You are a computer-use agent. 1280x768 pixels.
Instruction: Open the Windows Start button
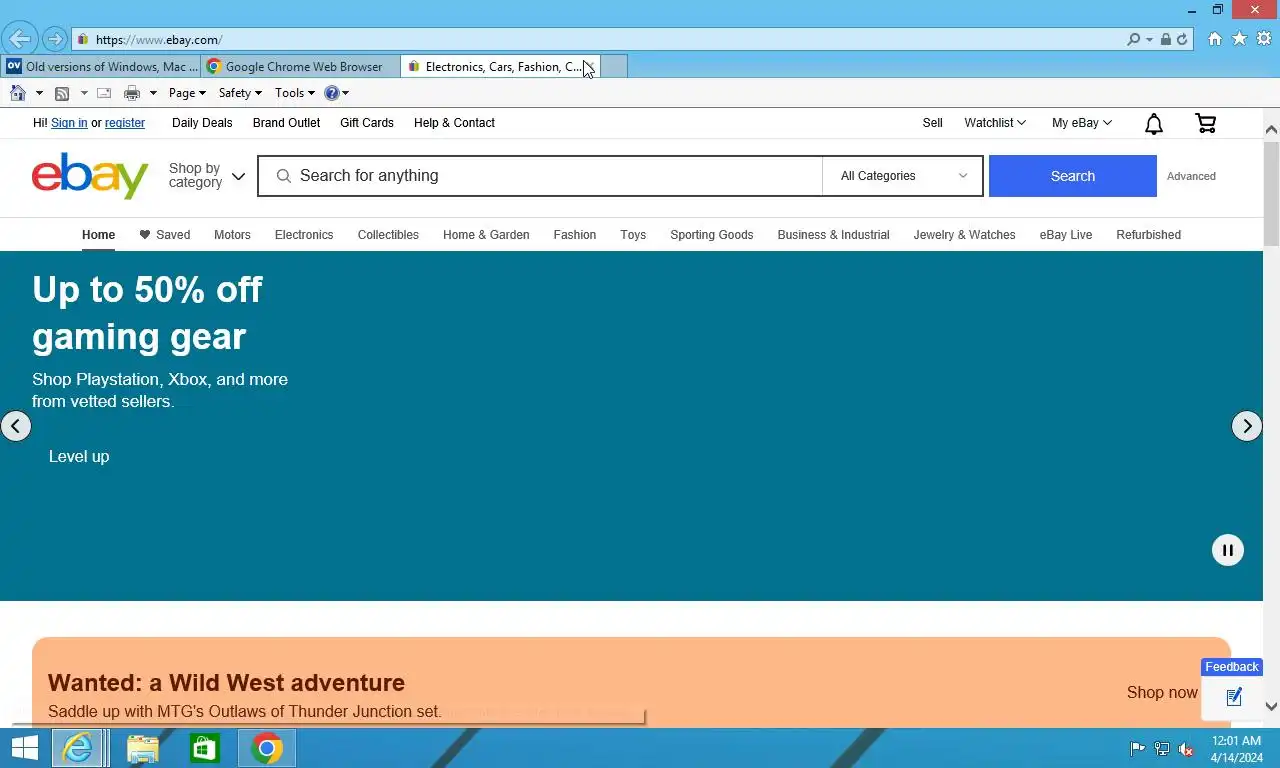24,748
